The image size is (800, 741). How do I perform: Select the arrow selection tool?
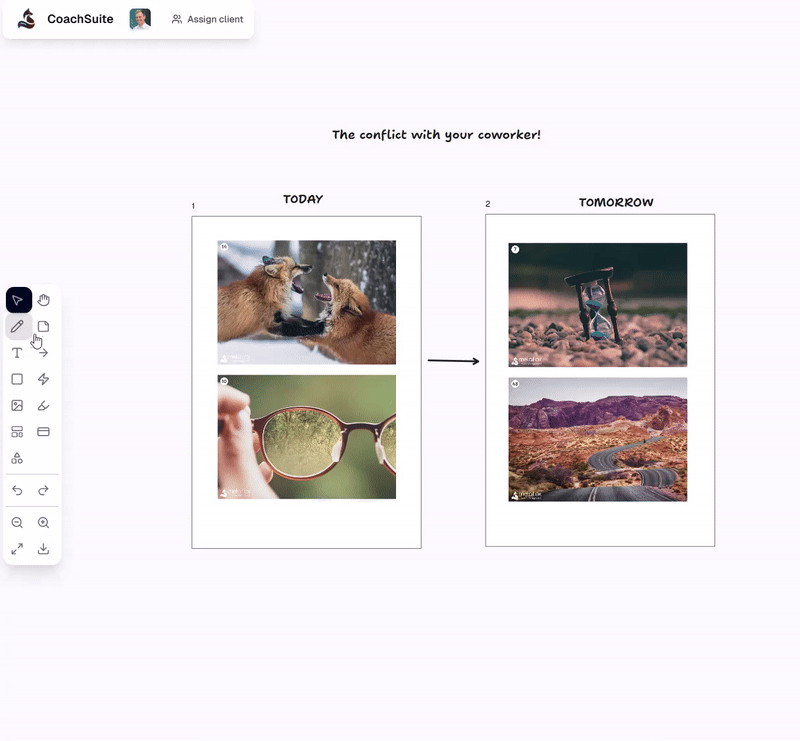(x=17, y=300)
